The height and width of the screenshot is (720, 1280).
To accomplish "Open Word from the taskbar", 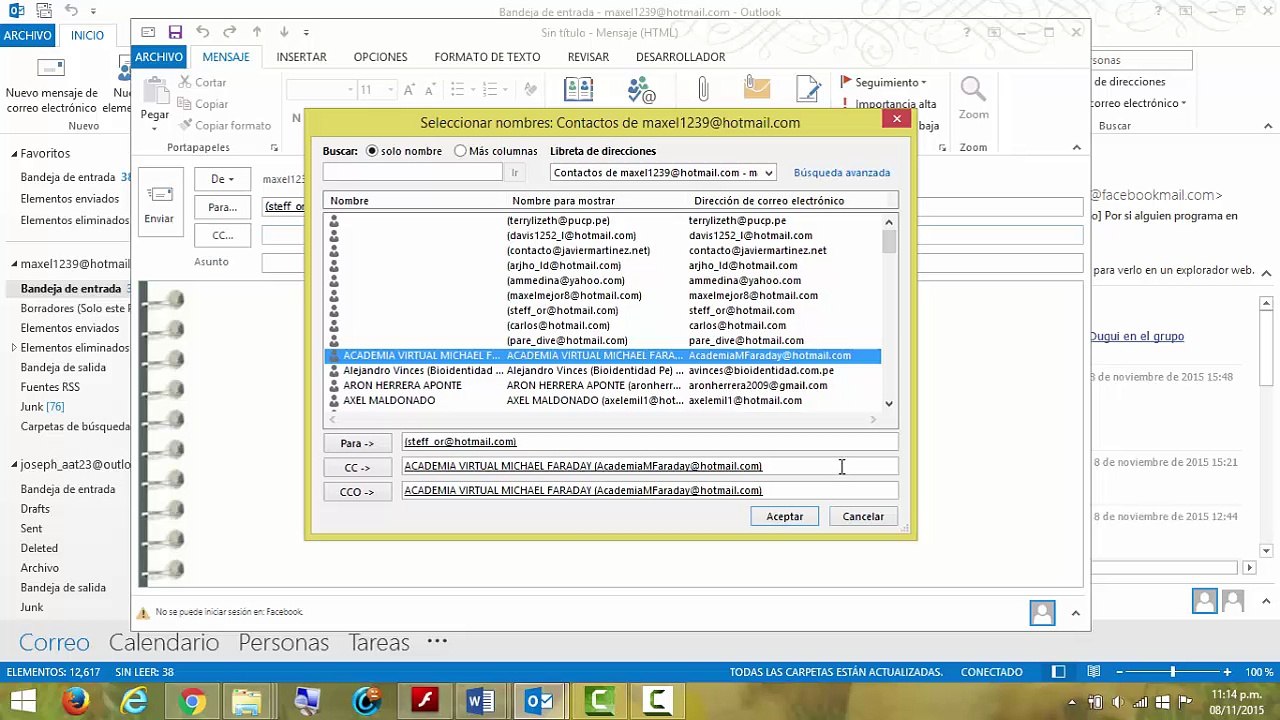I will (481, 701).
